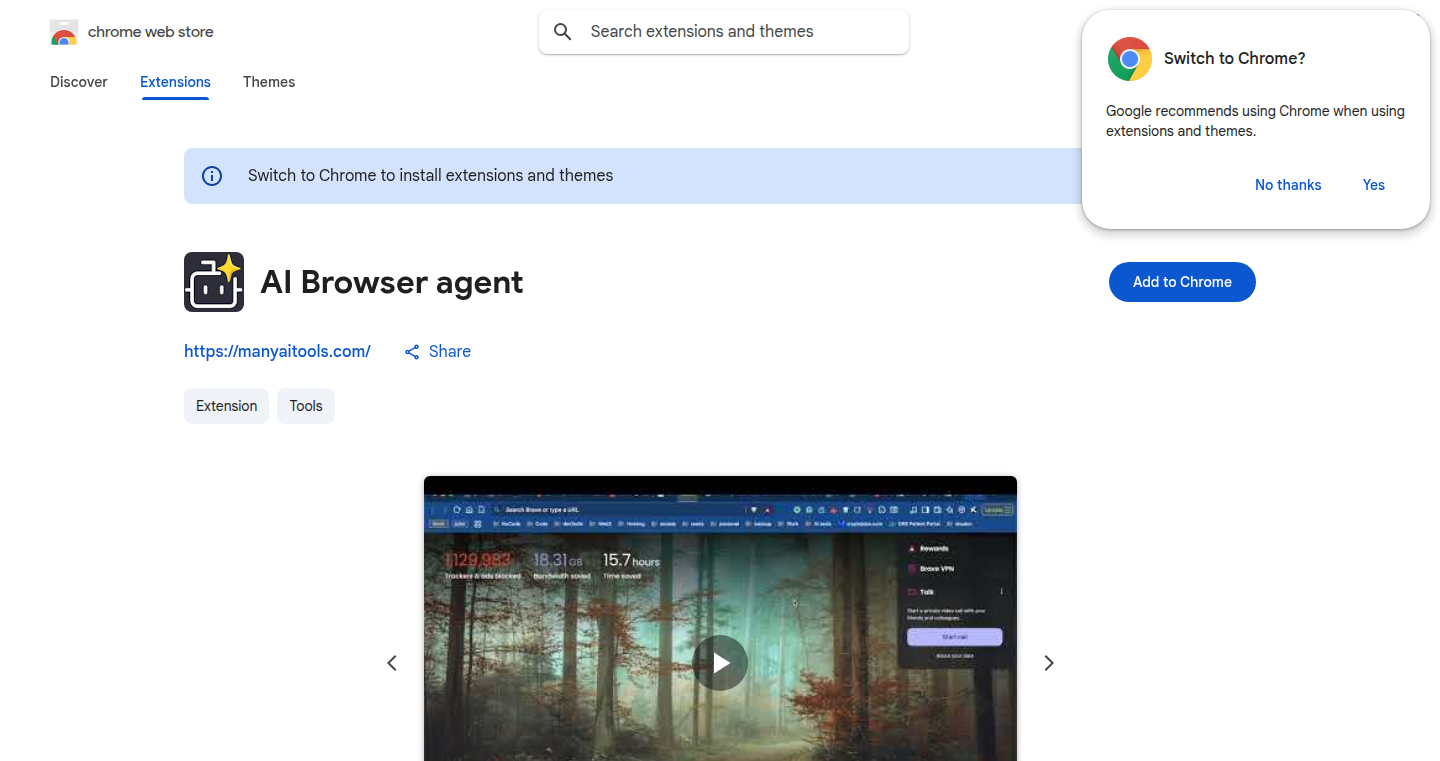Screen dimensions: 1440x761
Task: Click the chrome web store title text
Action: tap(151, 32)
